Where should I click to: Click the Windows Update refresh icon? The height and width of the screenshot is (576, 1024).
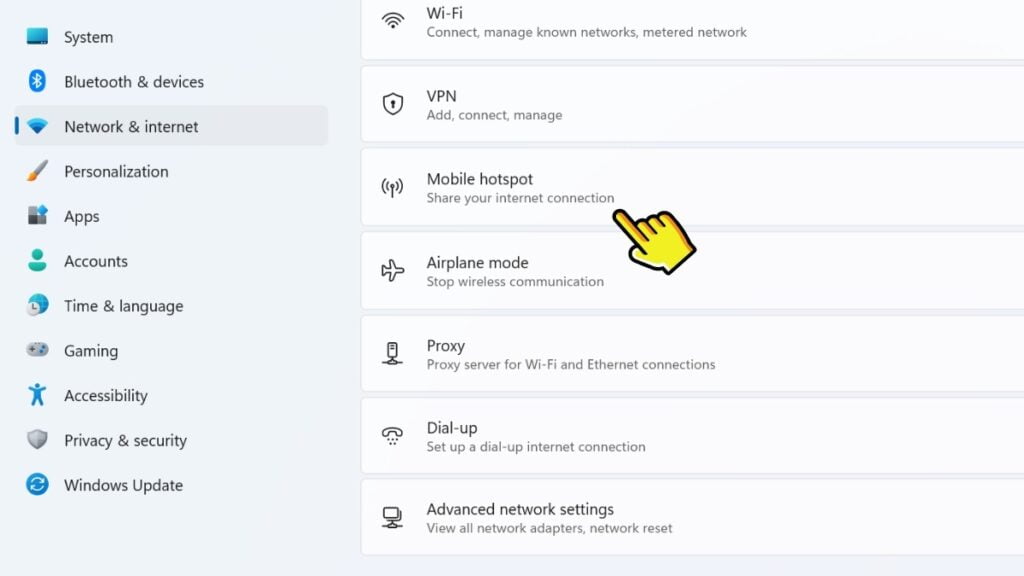(36, 484)
